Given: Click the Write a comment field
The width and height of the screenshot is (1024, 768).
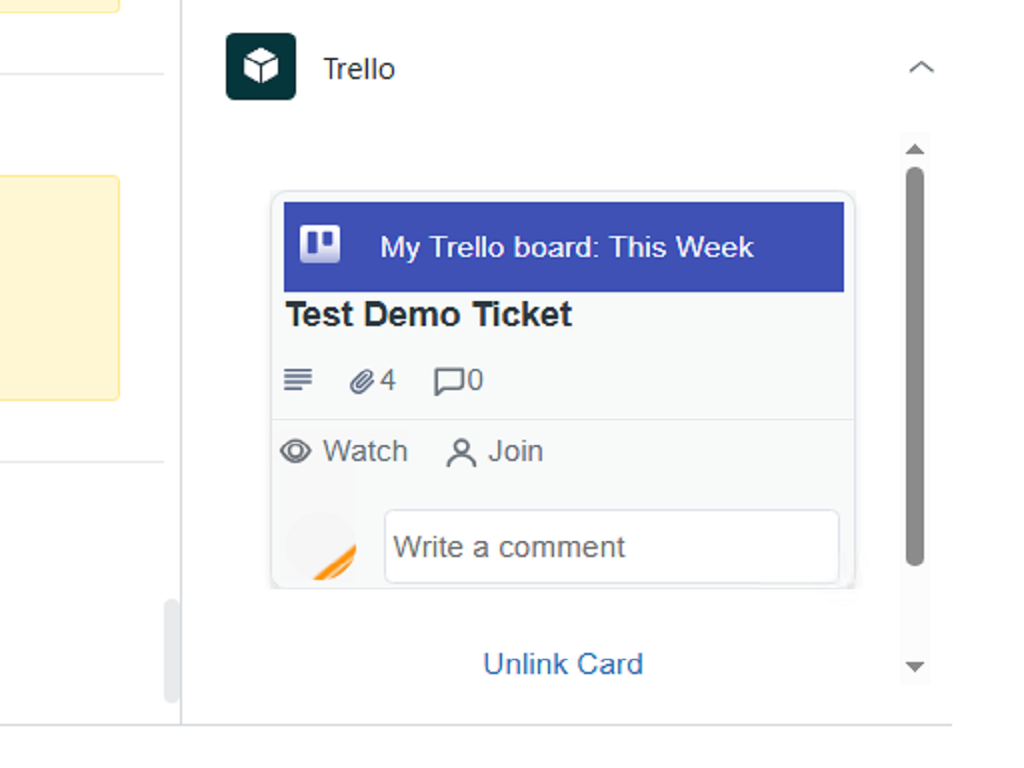Looking at the screenshot, I should (611, 547).
